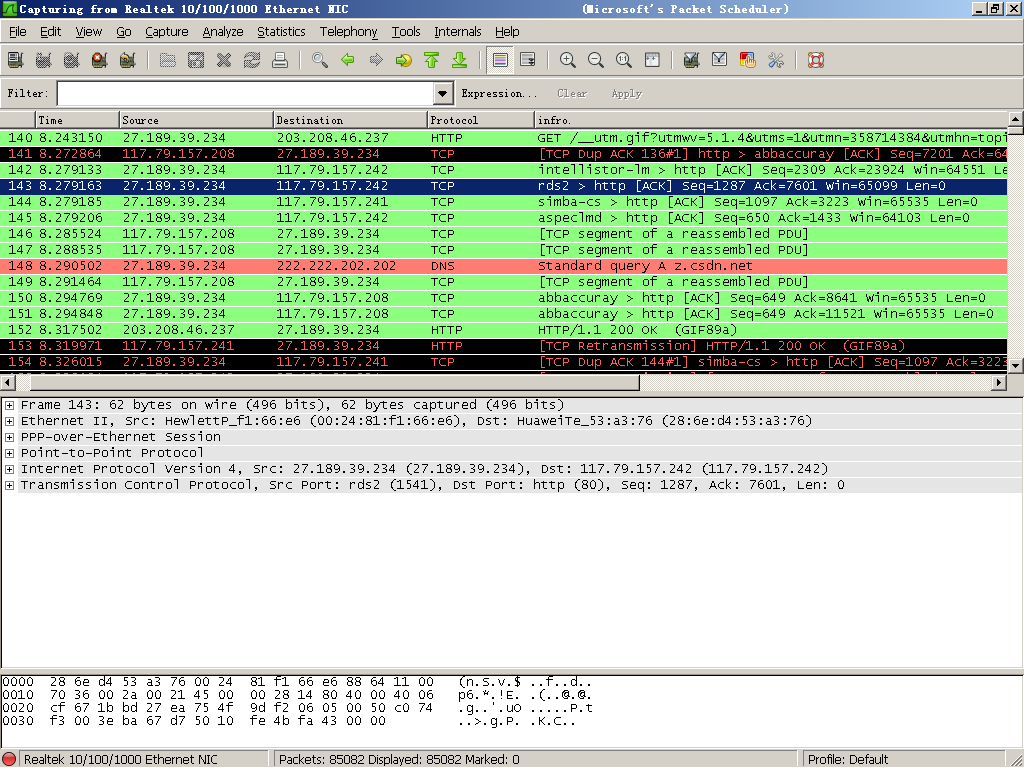Click the find packet magnifier icon

320,61
